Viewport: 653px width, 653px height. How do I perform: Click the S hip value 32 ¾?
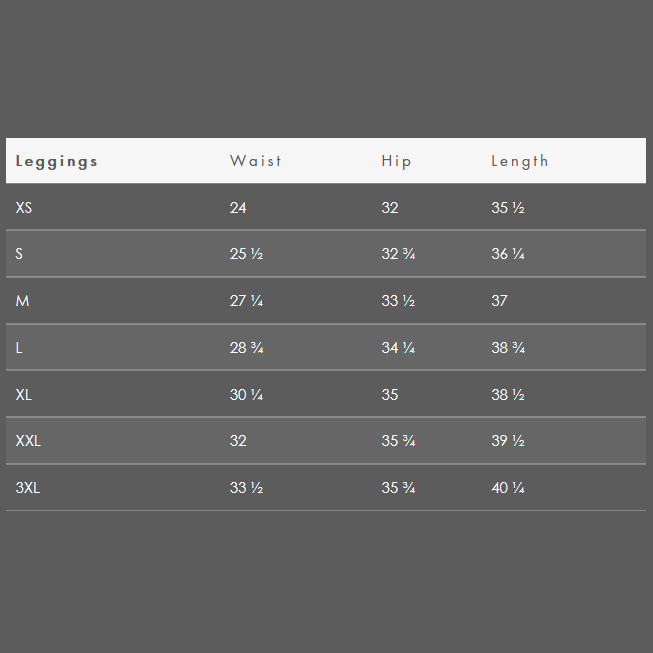[398, 254]
